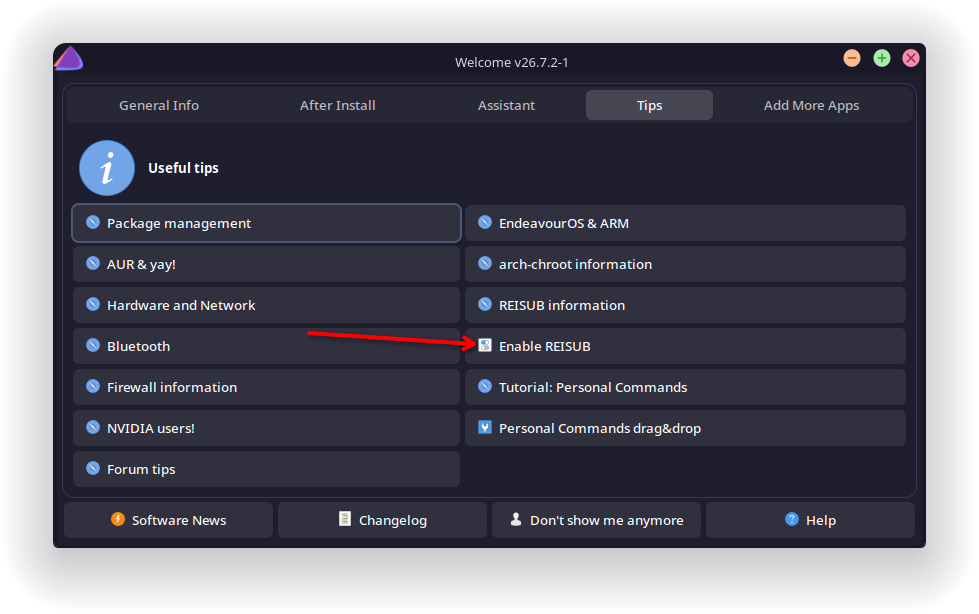The image size is (979, 614).
Task: Open the Firewall information tip
Action: click(267, 387)
